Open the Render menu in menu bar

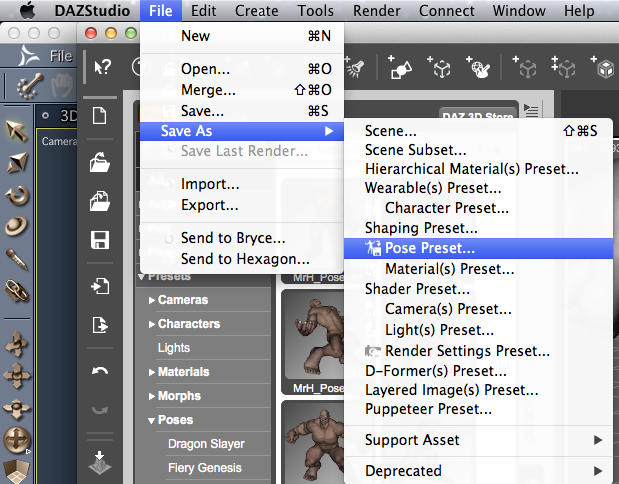[376, 11]
